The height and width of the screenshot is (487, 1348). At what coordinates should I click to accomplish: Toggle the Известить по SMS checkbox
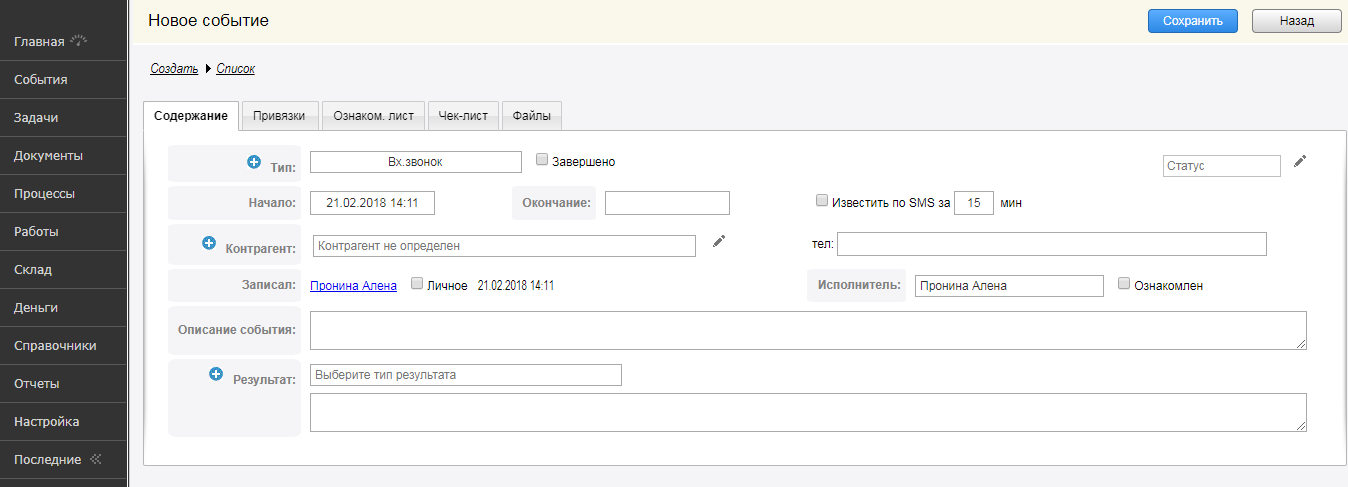[822, 201]
